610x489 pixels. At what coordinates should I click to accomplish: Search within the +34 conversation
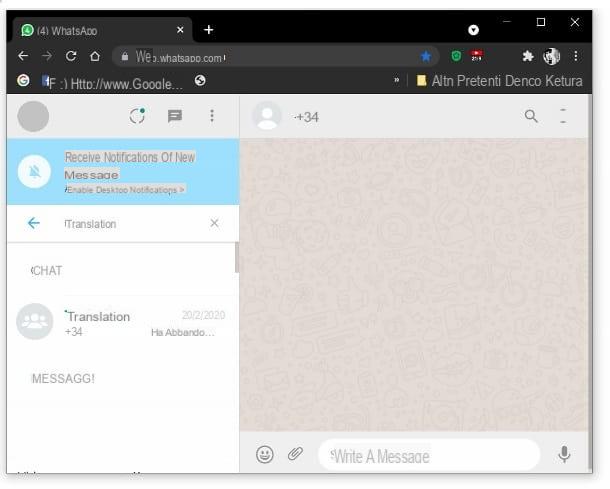coord(531,116)
